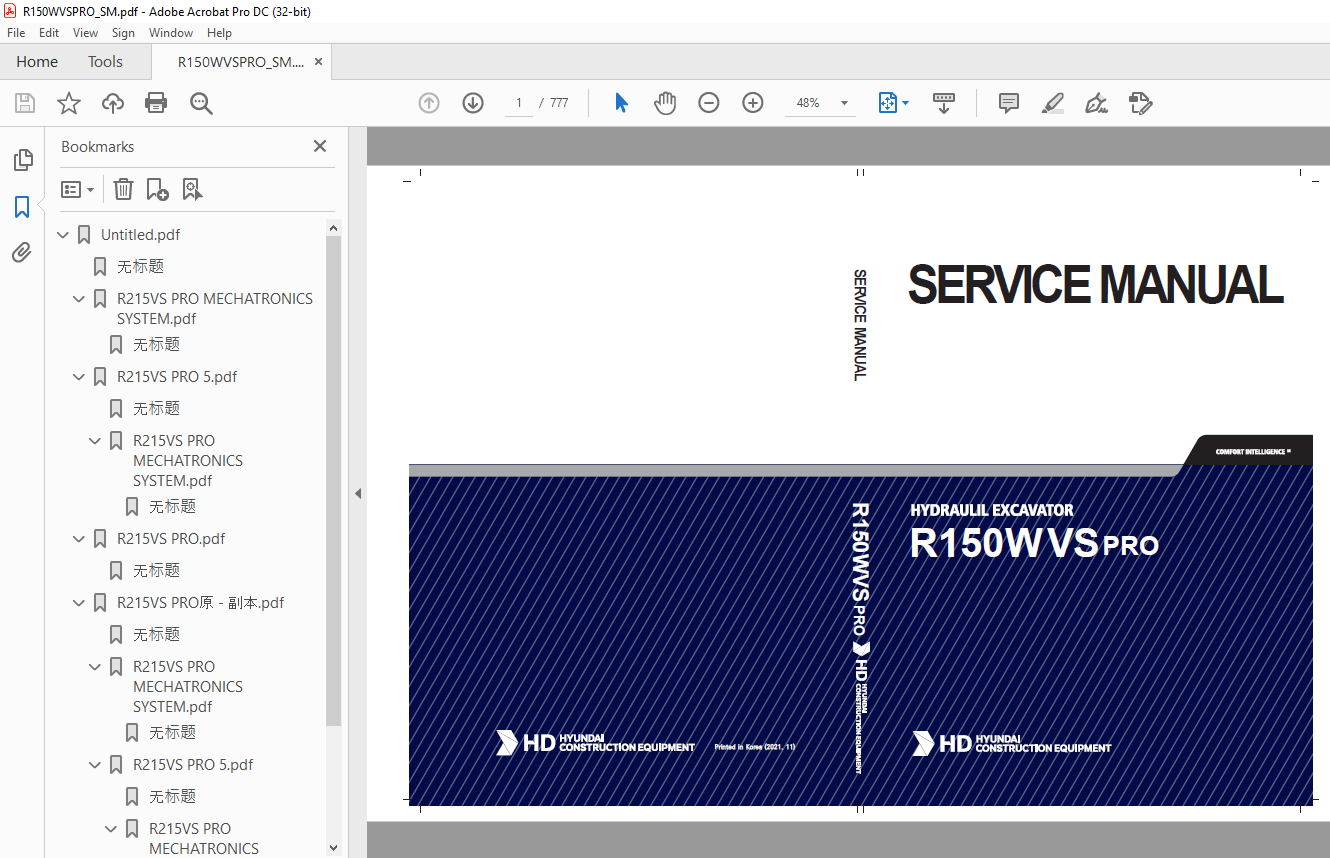
Task: Open the Sign menu
Action: 123,33
